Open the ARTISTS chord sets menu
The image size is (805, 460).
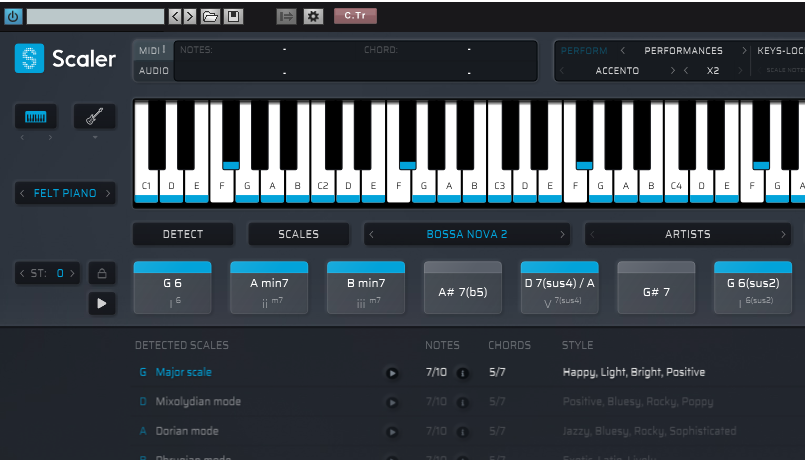[x=687, y=234]
